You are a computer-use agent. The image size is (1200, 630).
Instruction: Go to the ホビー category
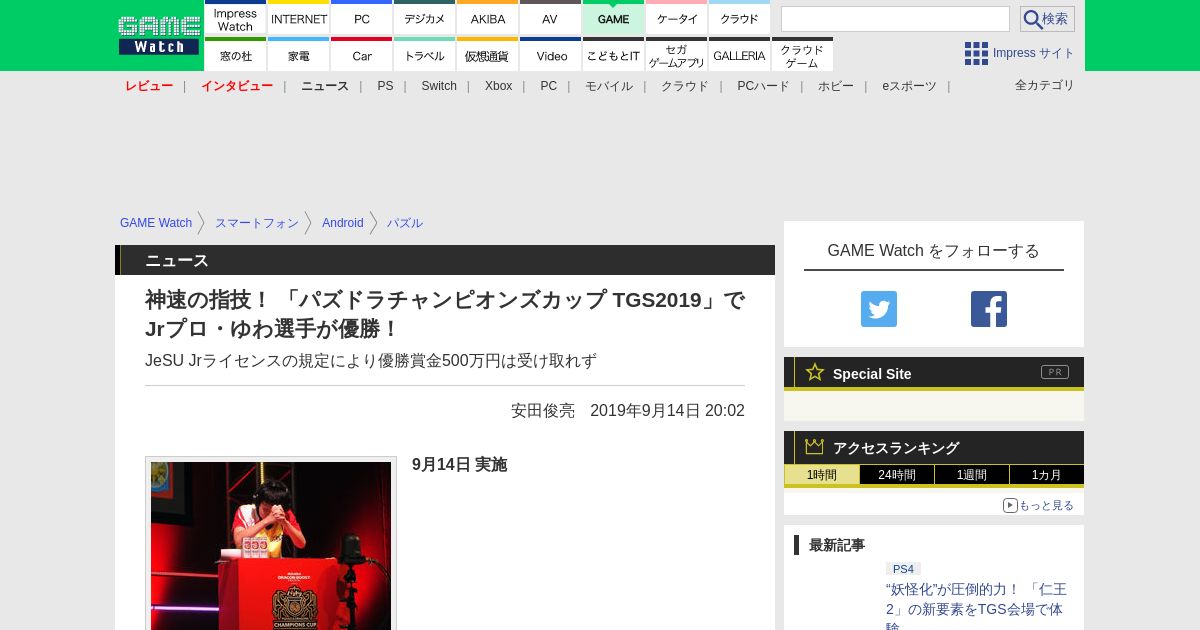(x=836, y=86)
